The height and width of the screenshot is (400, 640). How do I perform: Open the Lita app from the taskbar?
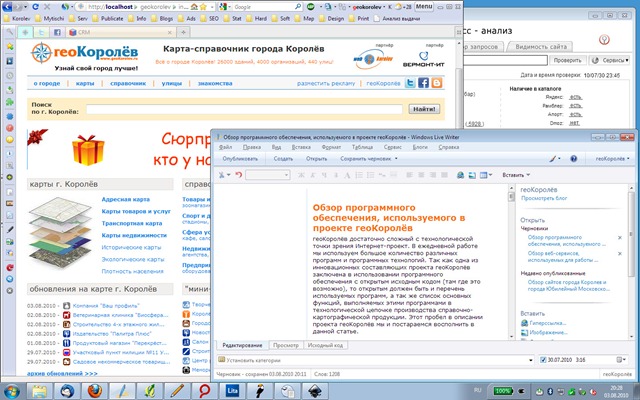(232, 391)
